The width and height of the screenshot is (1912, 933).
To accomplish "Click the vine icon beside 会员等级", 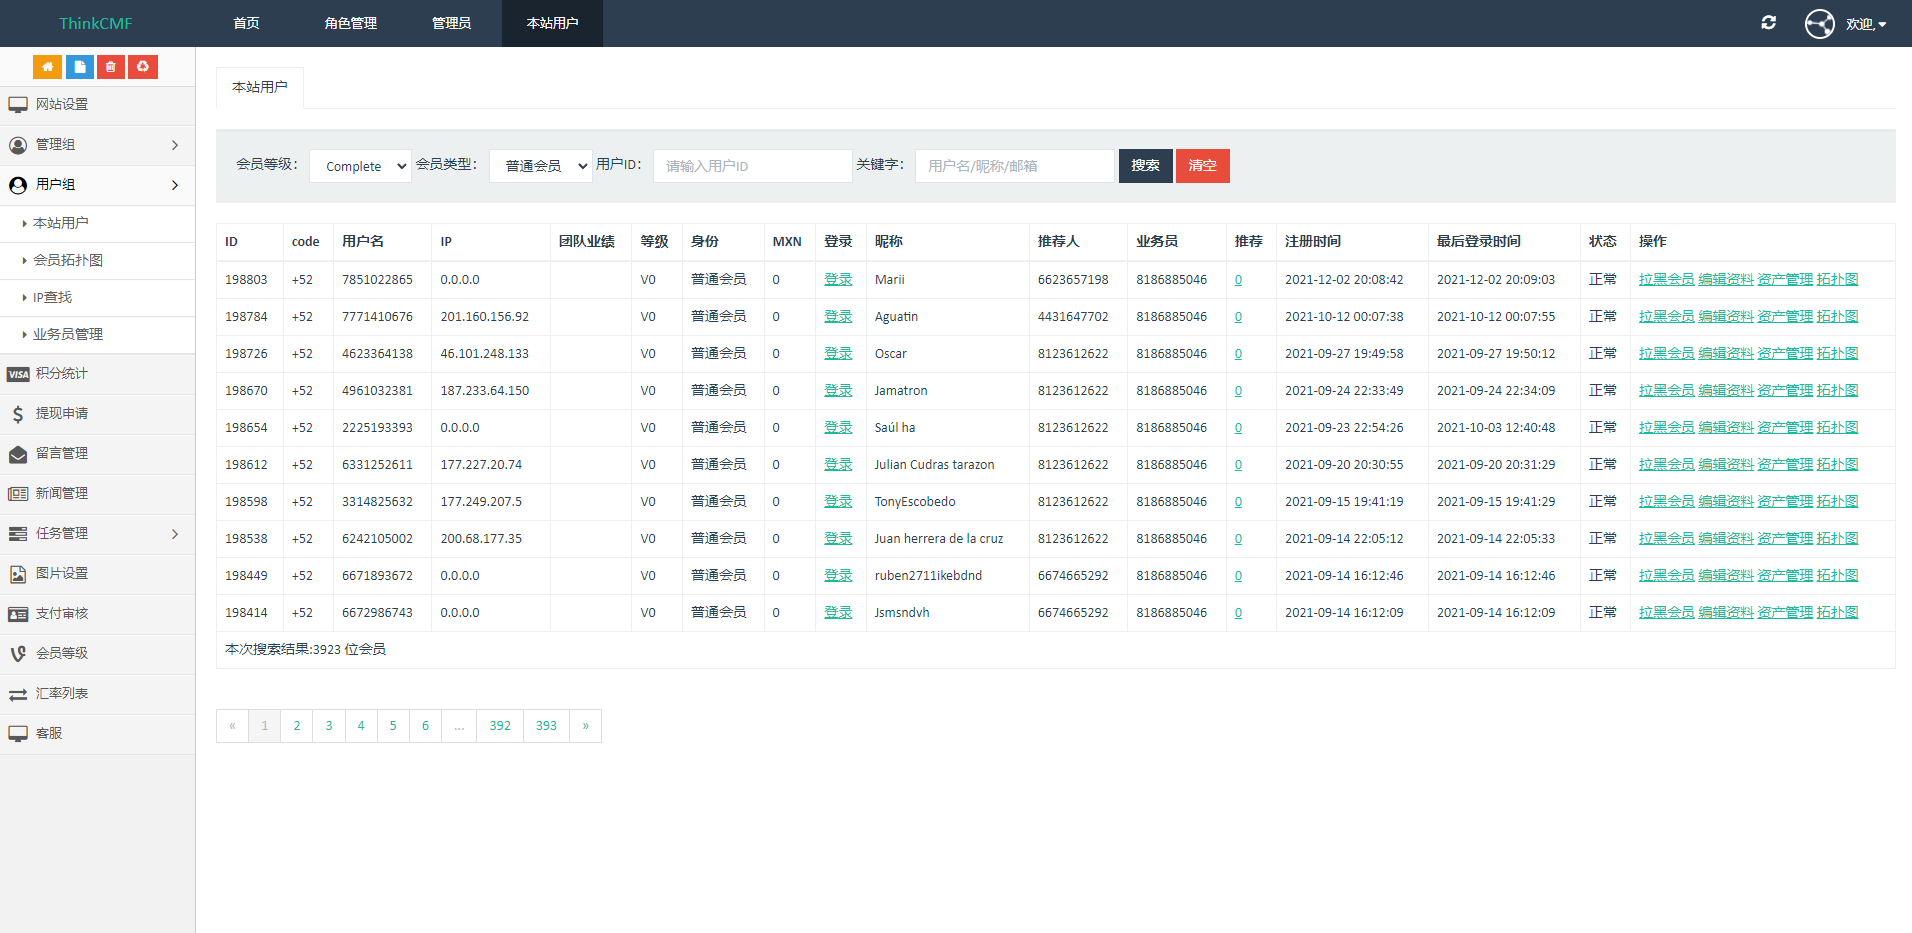I will (x=18, y=654).
